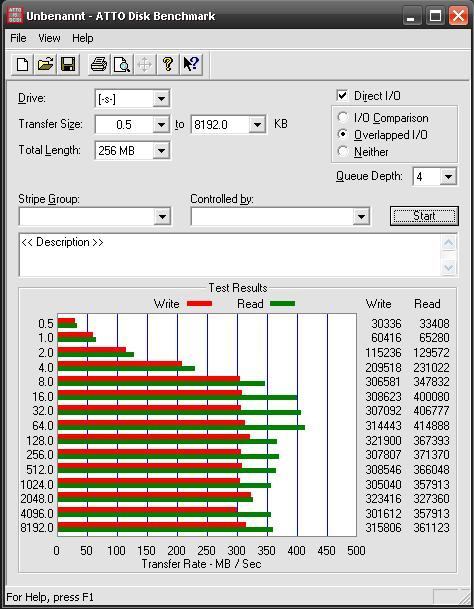Select the Overlapped I/O radio button
This screenshot has width=474, height=609.
[x=343, y=134]
